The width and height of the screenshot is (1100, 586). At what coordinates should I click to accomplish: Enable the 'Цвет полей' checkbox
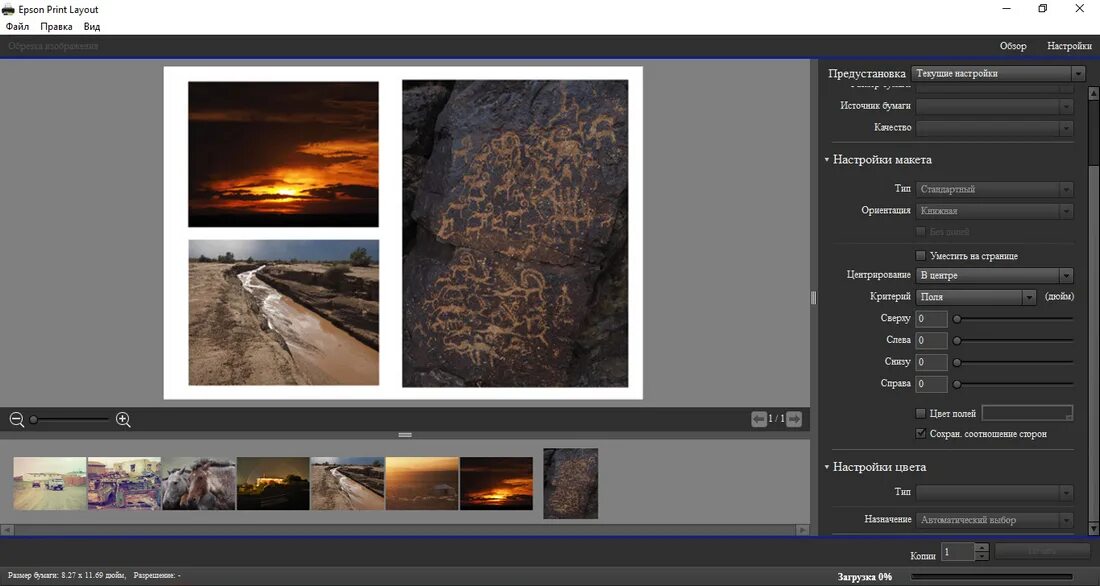pos(920,413)
